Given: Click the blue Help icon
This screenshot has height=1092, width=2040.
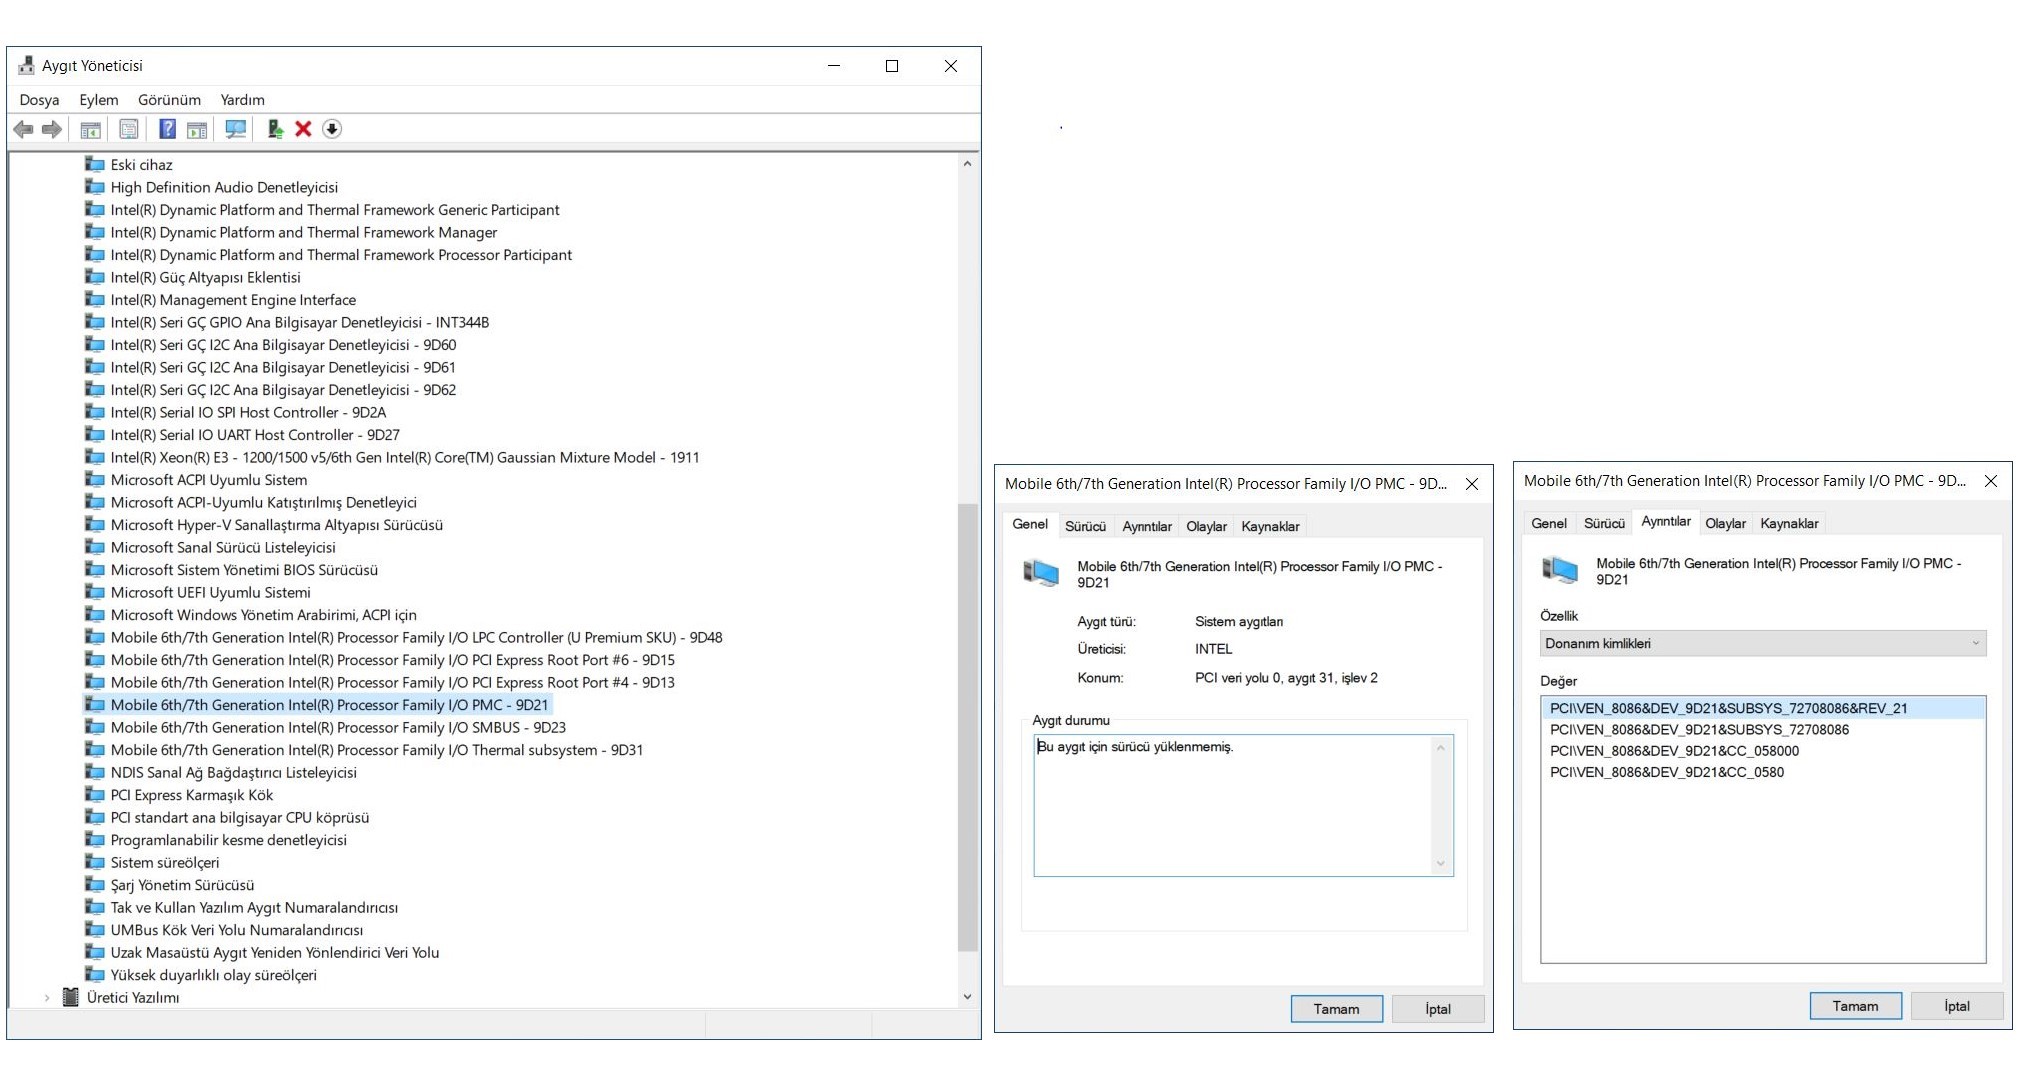Looking at the screenshot, I should 167,129.
